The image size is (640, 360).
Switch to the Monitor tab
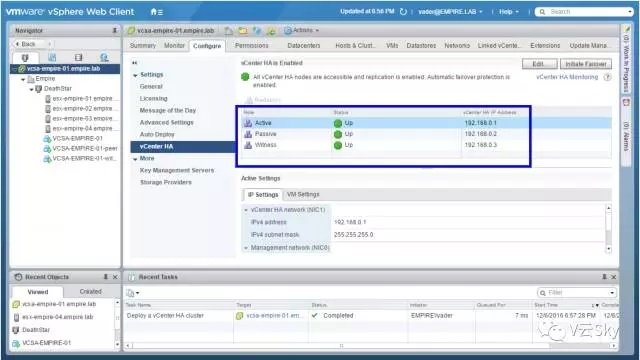[x=174, y=46]
